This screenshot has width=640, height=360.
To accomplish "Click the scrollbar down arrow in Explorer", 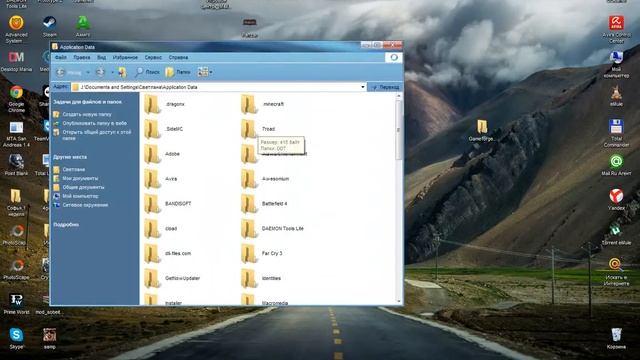I will coord(398,301).
